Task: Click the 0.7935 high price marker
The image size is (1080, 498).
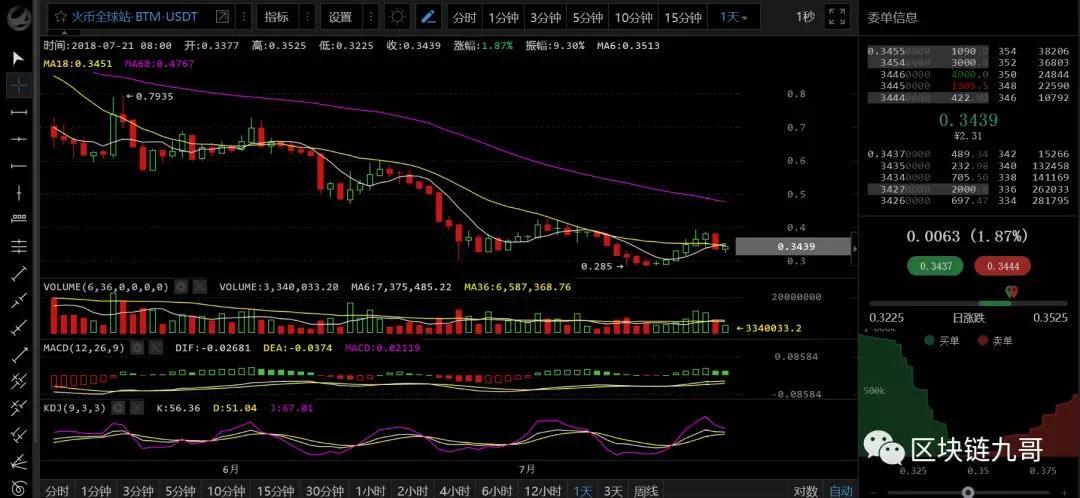Action: point(149,96)
